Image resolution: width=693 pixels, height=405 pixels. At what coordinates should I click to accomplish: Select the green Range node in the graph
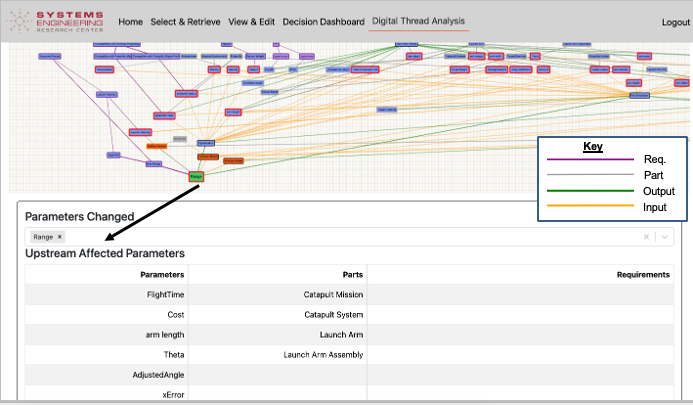tap(197, 176)
